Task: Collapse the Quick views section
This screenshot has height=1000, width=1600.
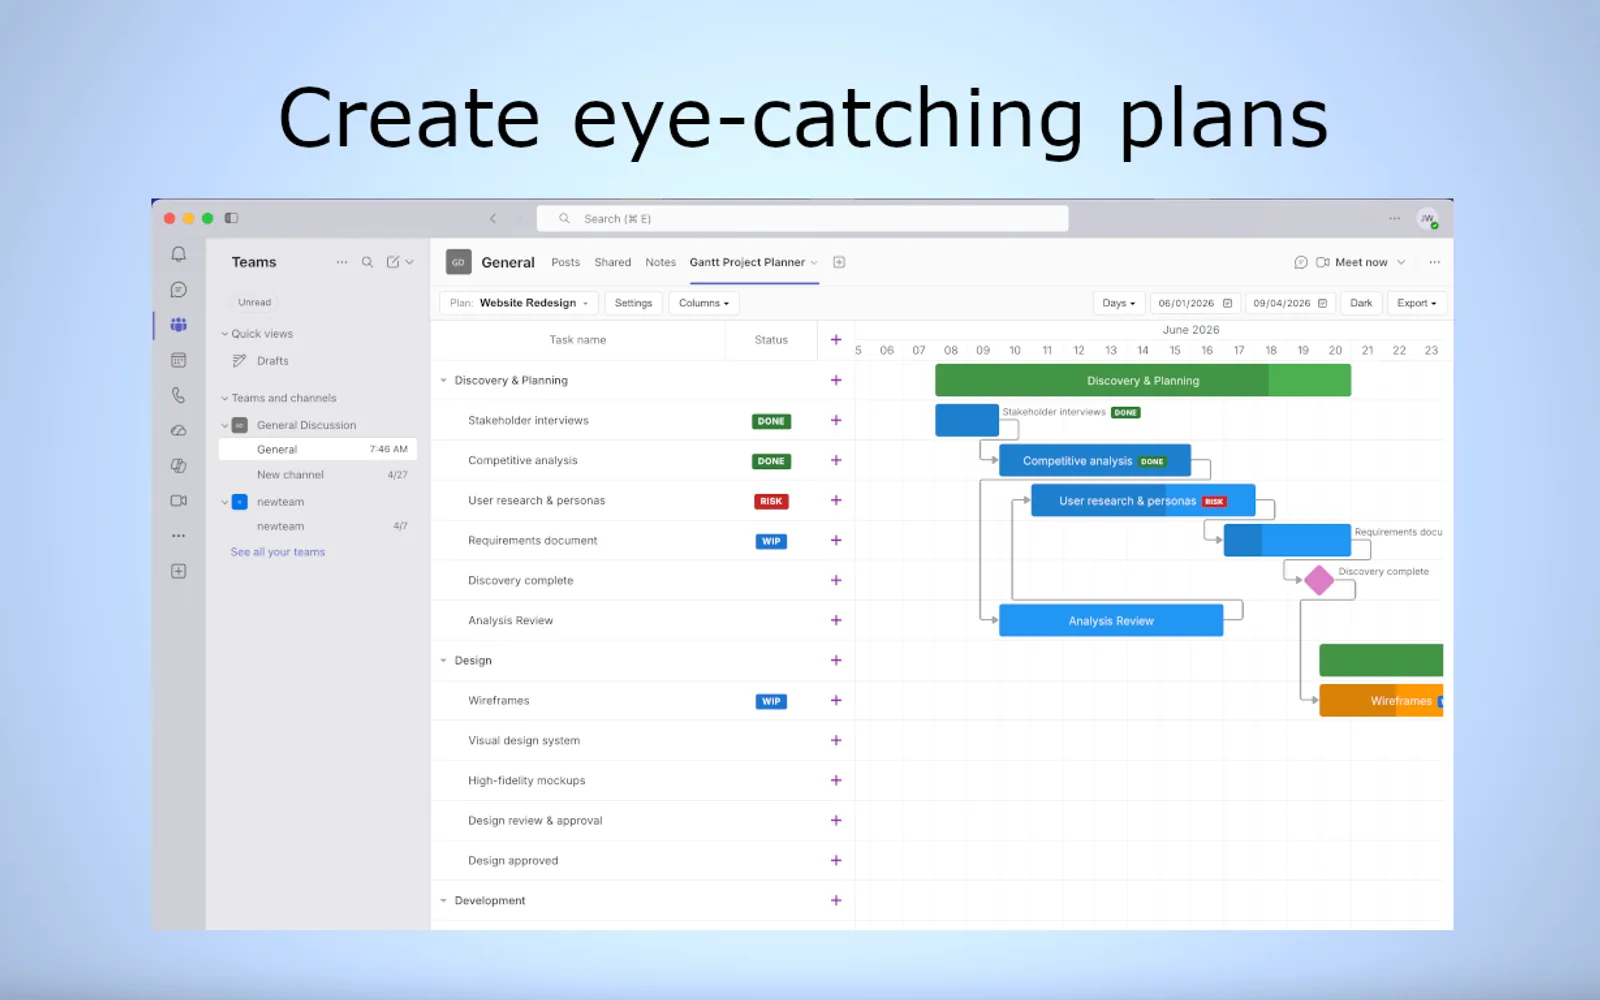Action: [x=224, y=334]
